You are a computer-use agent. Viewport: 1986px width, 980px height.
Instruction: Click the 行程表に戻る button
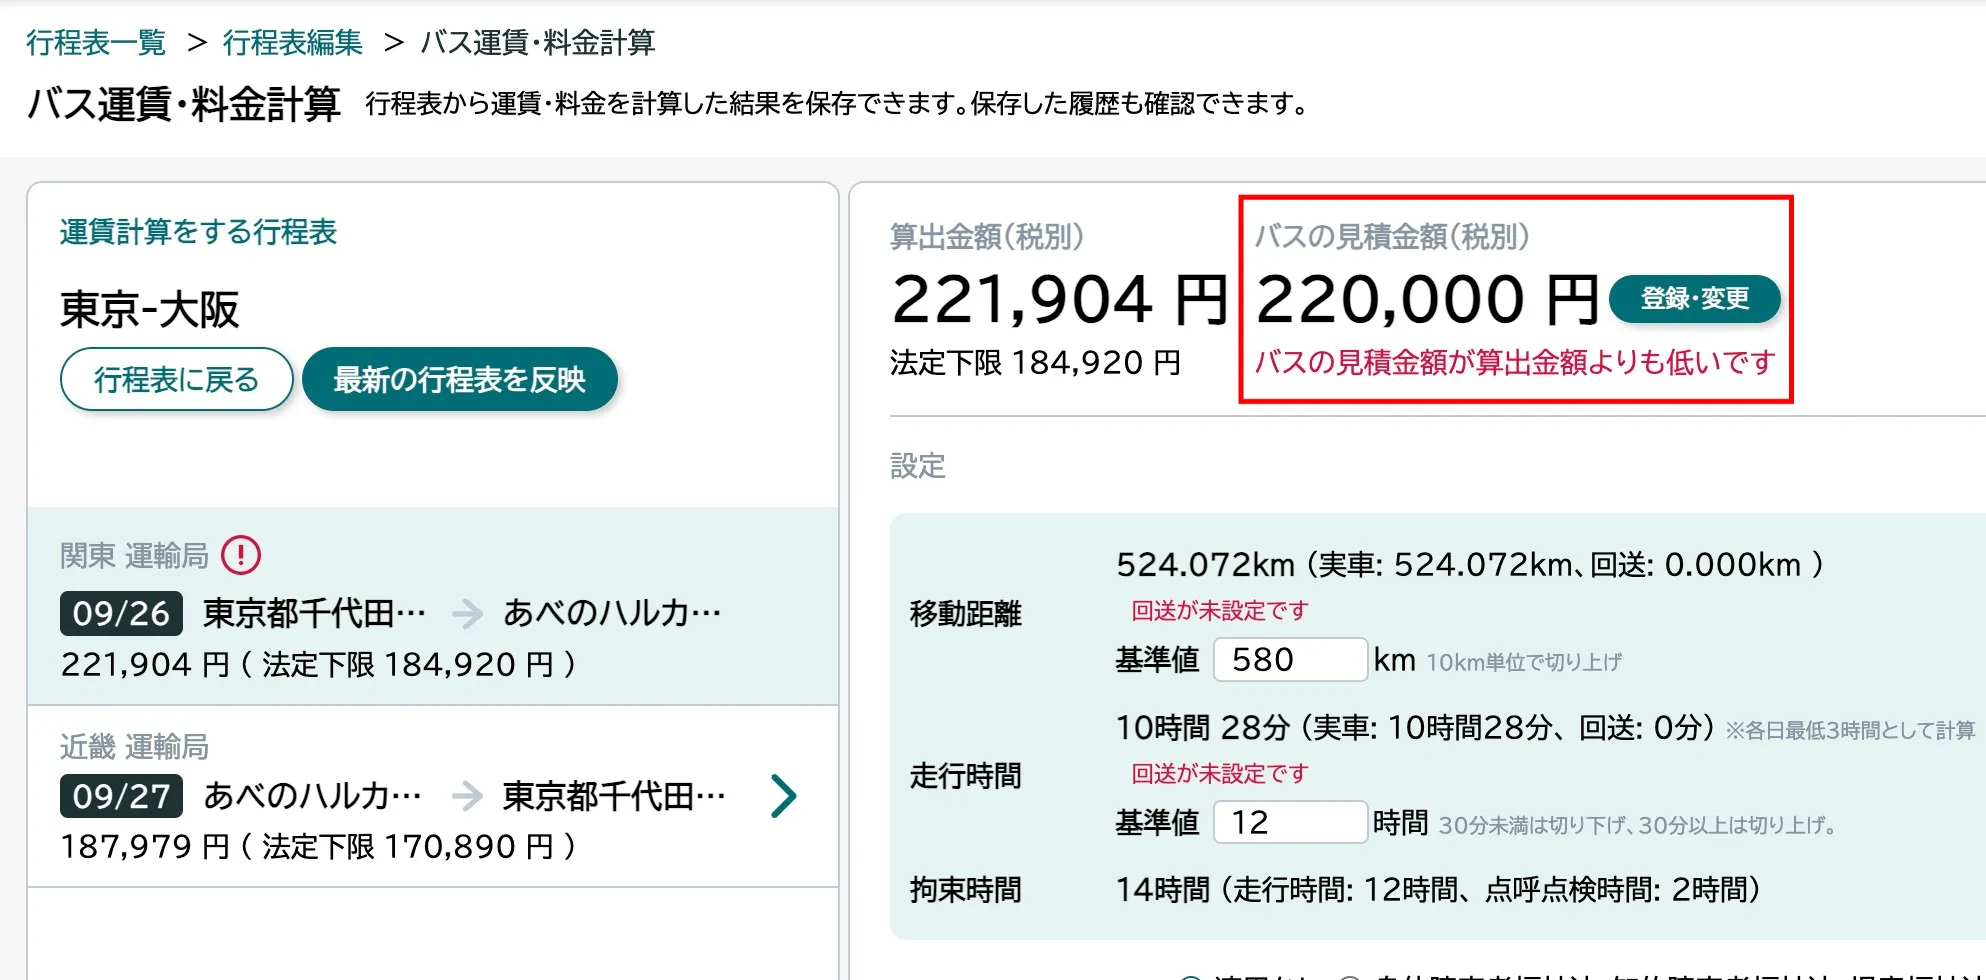pos(176,379)
